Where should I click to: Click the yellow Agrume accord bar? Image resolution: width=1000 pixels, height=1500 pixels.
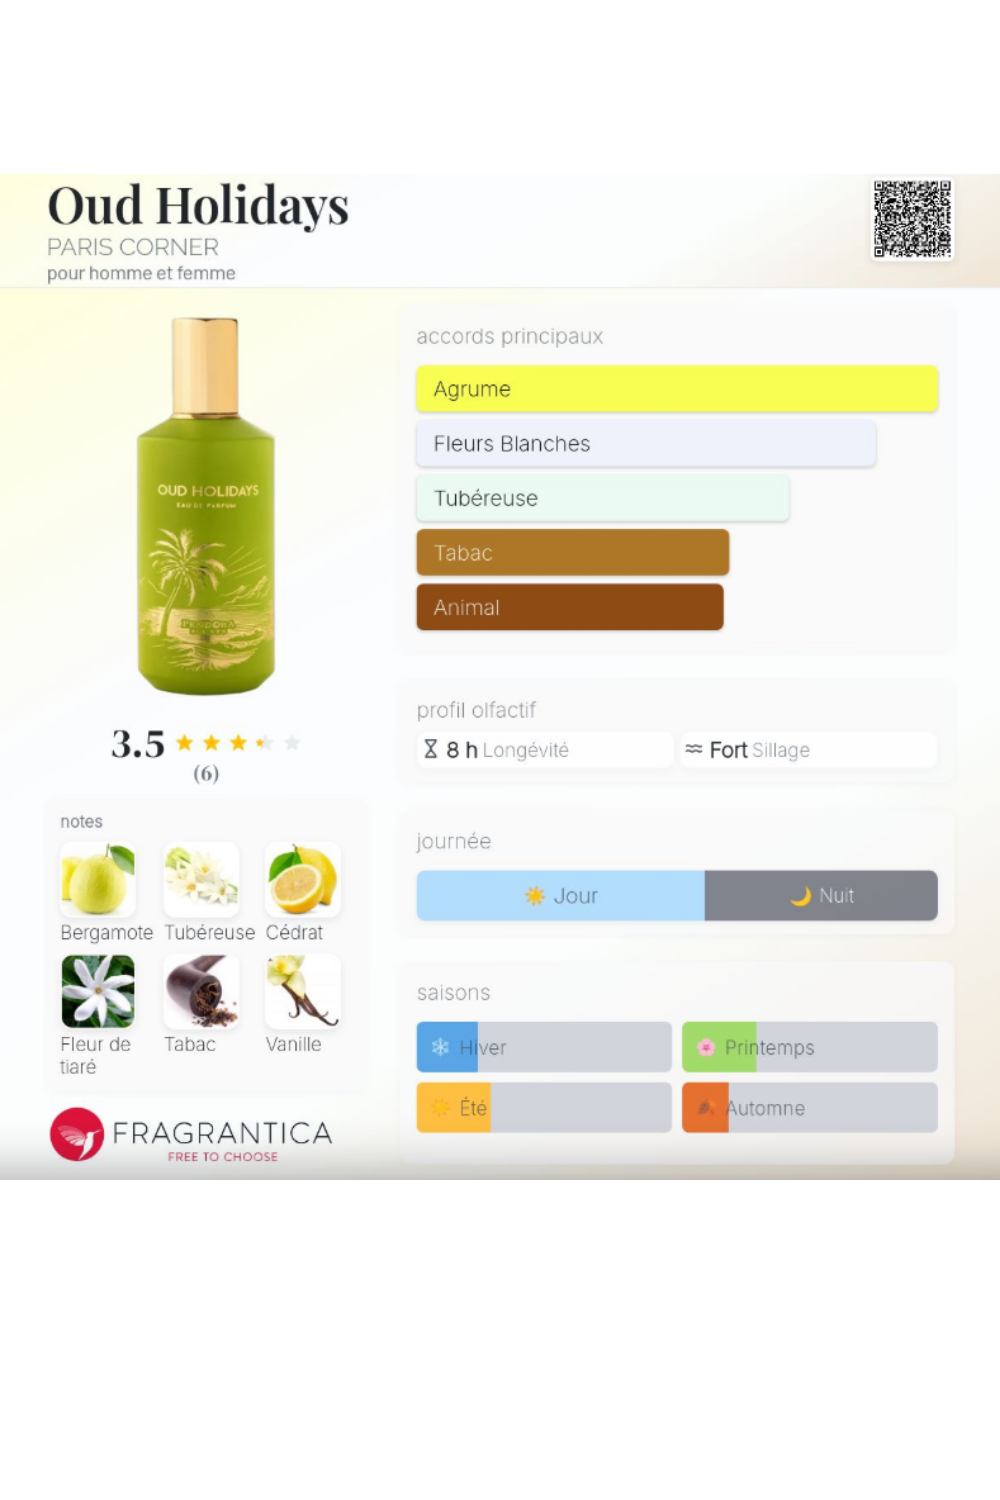(x=677, y=389)
